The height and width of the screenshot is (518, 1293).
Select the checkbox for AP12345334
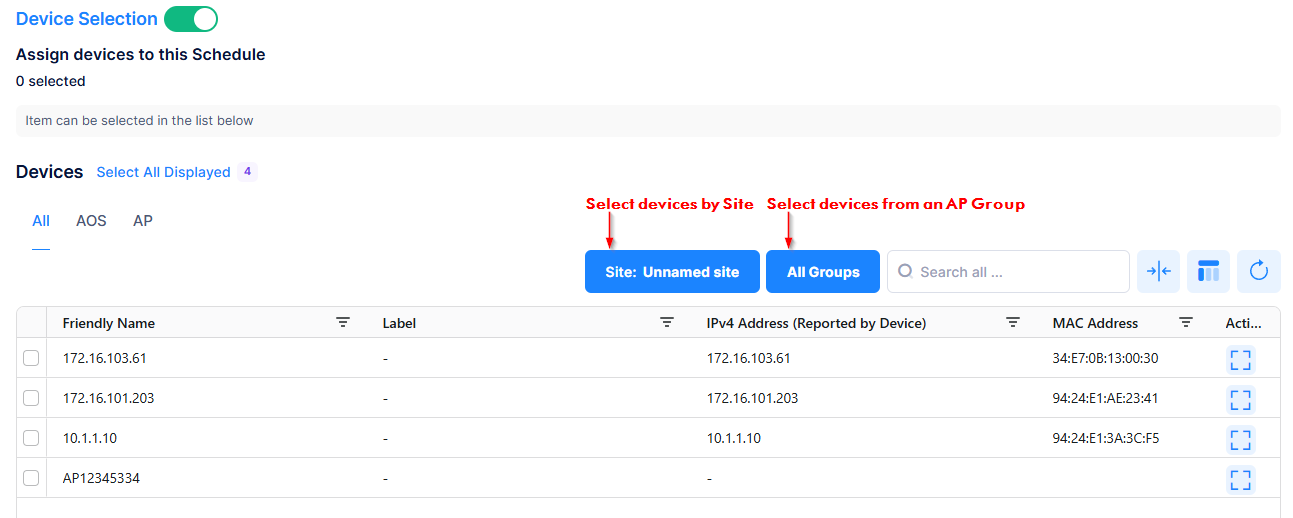coord(31,478)
